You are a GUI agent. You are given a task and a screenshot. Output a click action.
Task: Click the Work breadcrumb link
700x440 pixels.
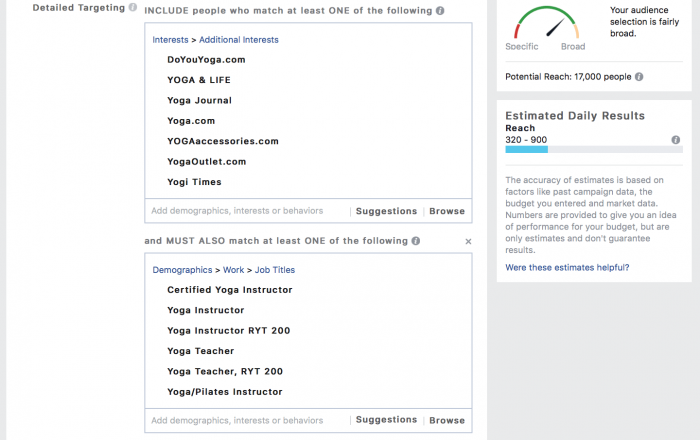click(x=233, y=270)
